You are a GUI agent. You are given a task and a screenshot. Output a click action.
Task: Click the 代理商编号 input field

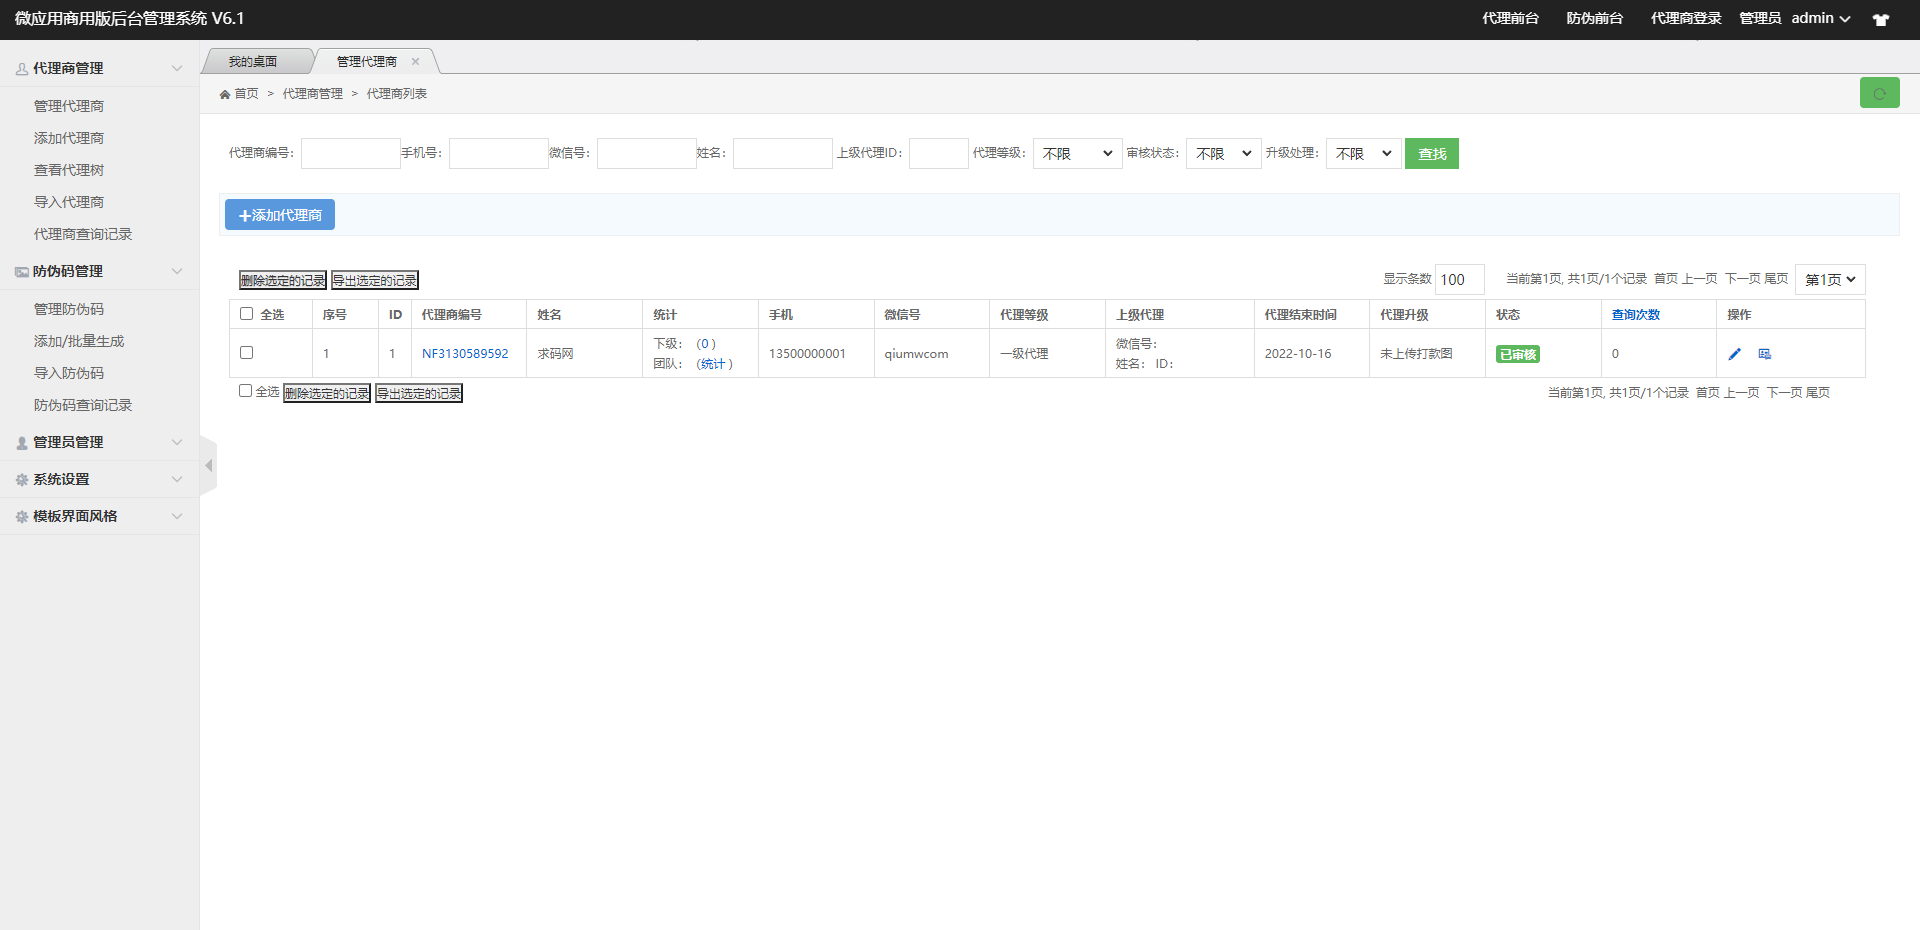[350, 154]
